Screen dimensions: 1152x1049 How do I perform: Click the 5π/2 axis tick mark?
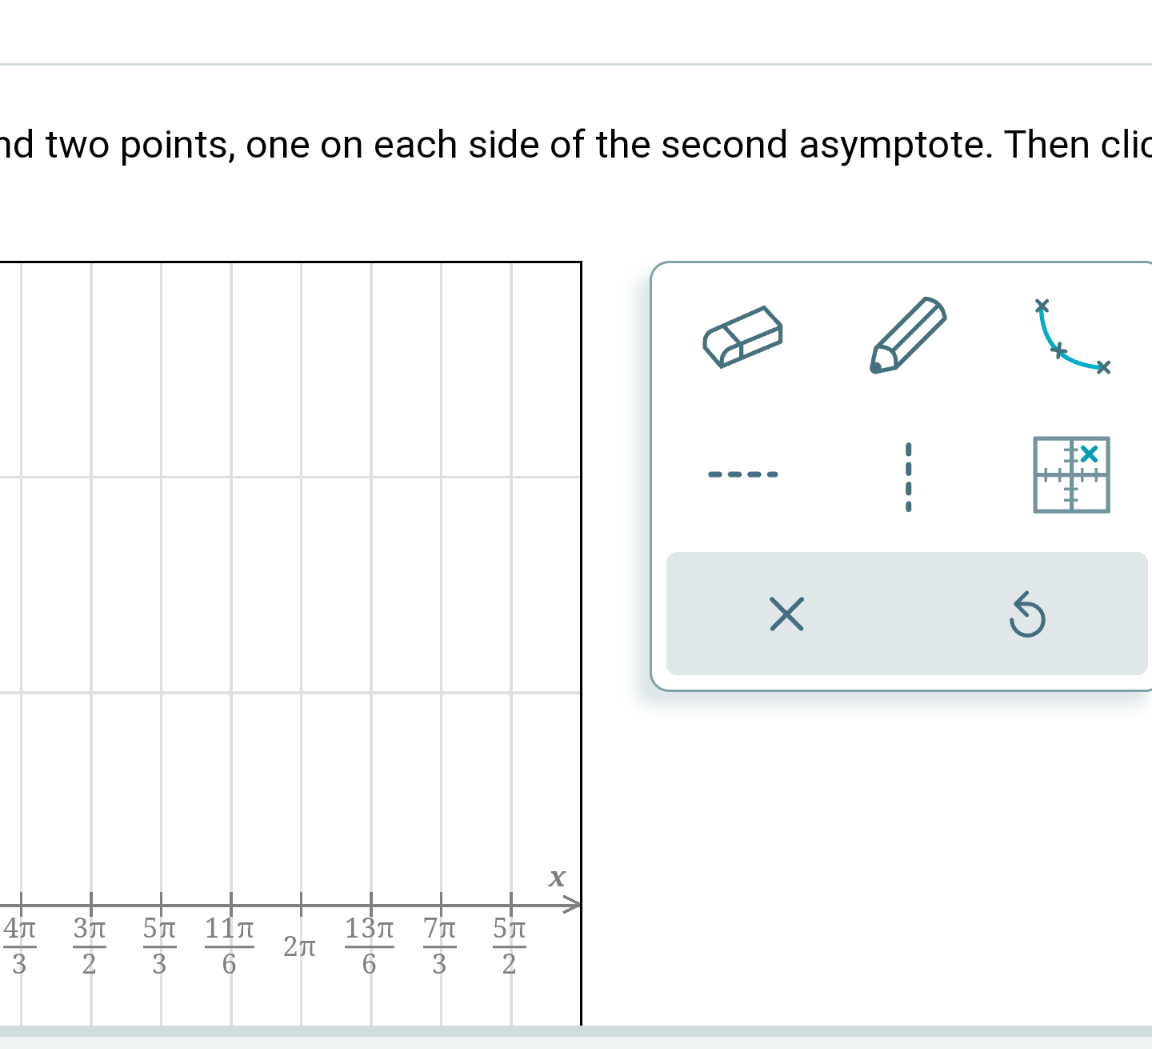510,903
